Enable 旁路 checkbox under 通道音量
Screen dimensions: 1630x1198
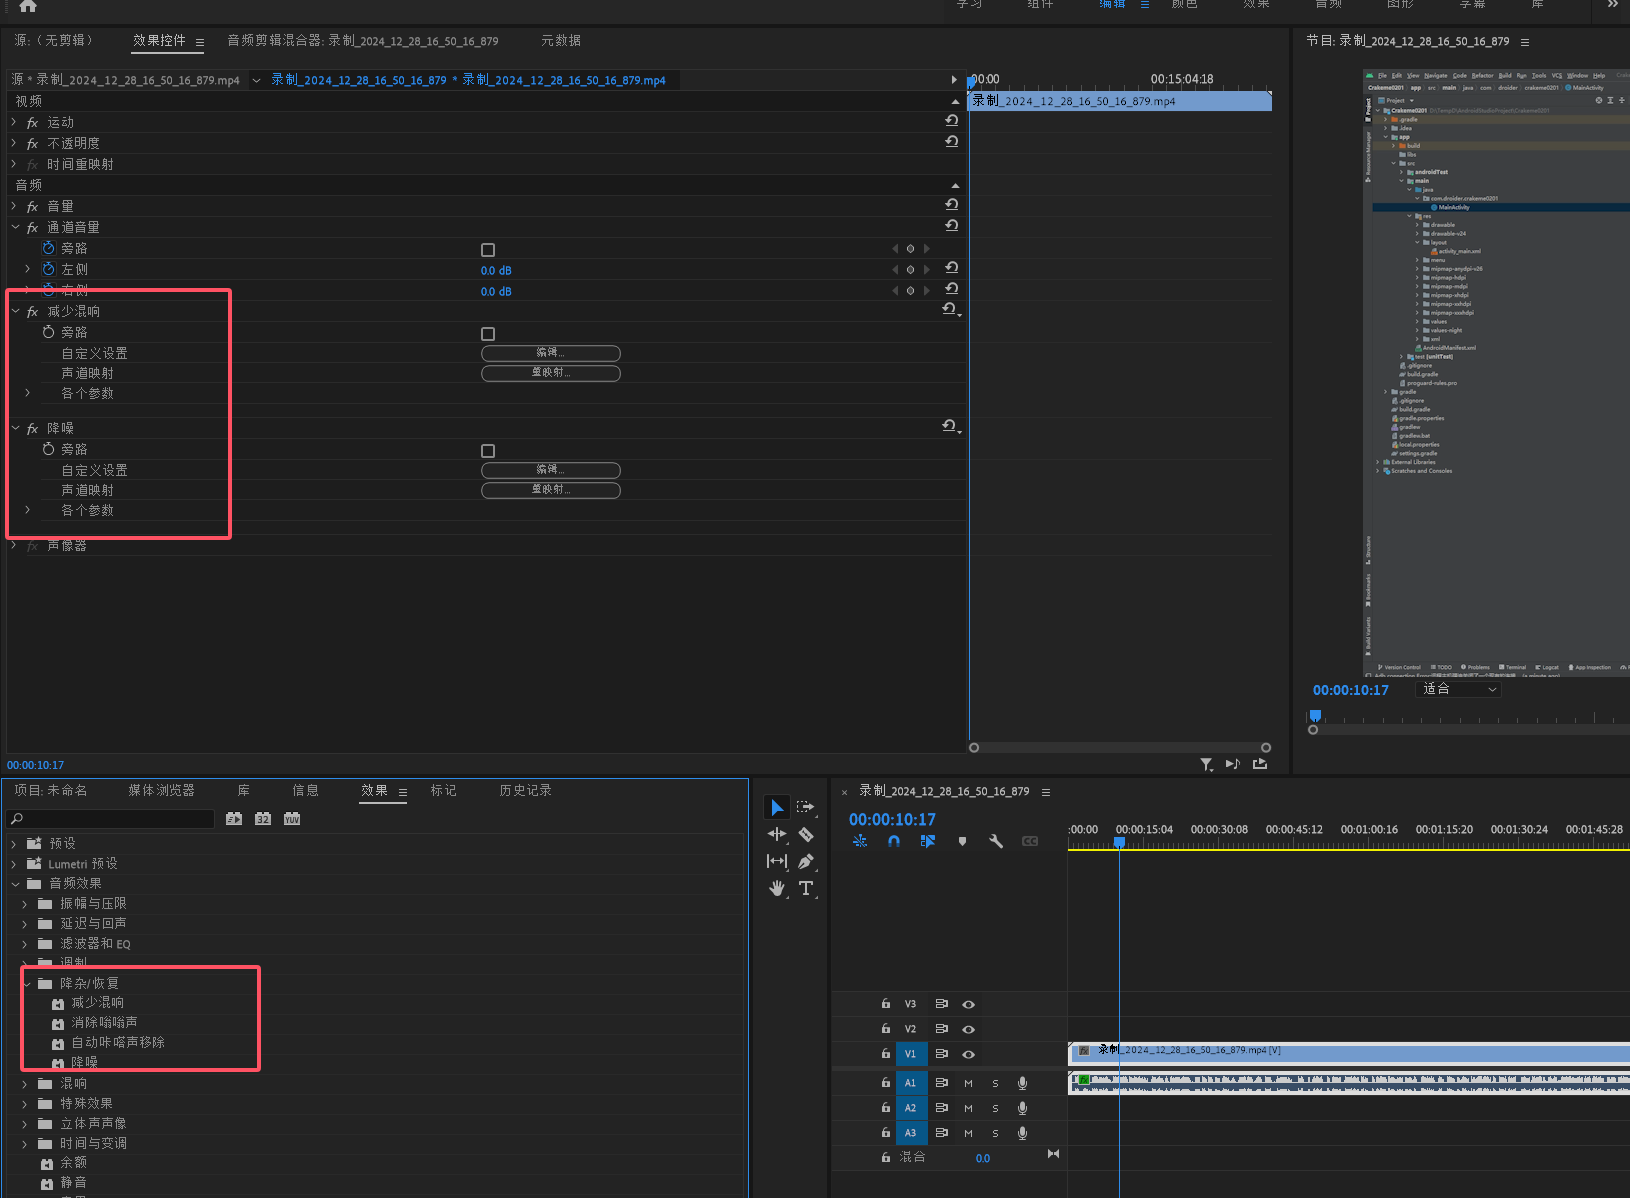point(488,250)
